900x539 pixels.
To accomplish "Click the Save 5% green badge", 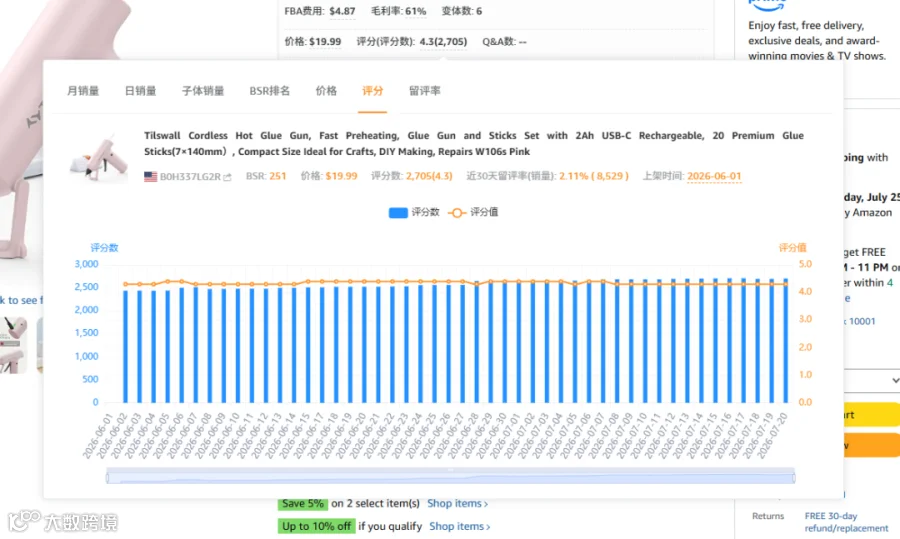I will tap(302, 503).
